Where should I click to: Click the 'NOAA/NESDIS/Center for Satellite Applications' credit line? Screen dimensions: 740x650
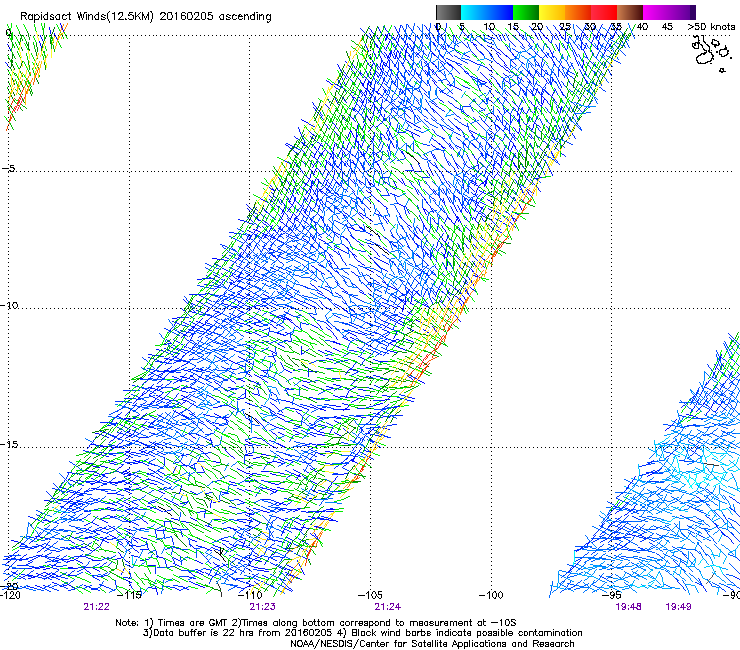(432, 643)
